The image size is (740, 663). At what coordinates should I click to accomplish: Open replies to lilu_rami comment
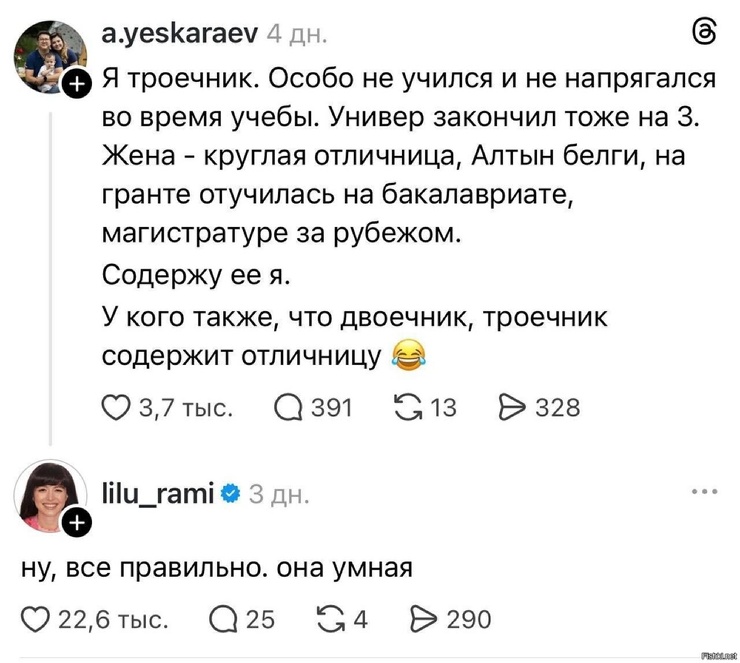tap(223, 620)
